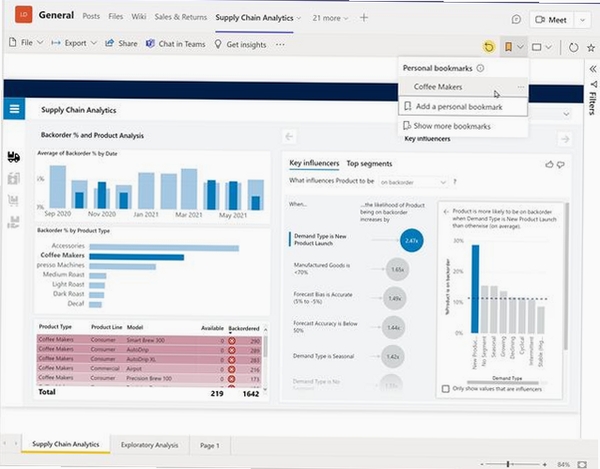Click the thumbs up icon in Key influencers

click(x=549, y=164)
